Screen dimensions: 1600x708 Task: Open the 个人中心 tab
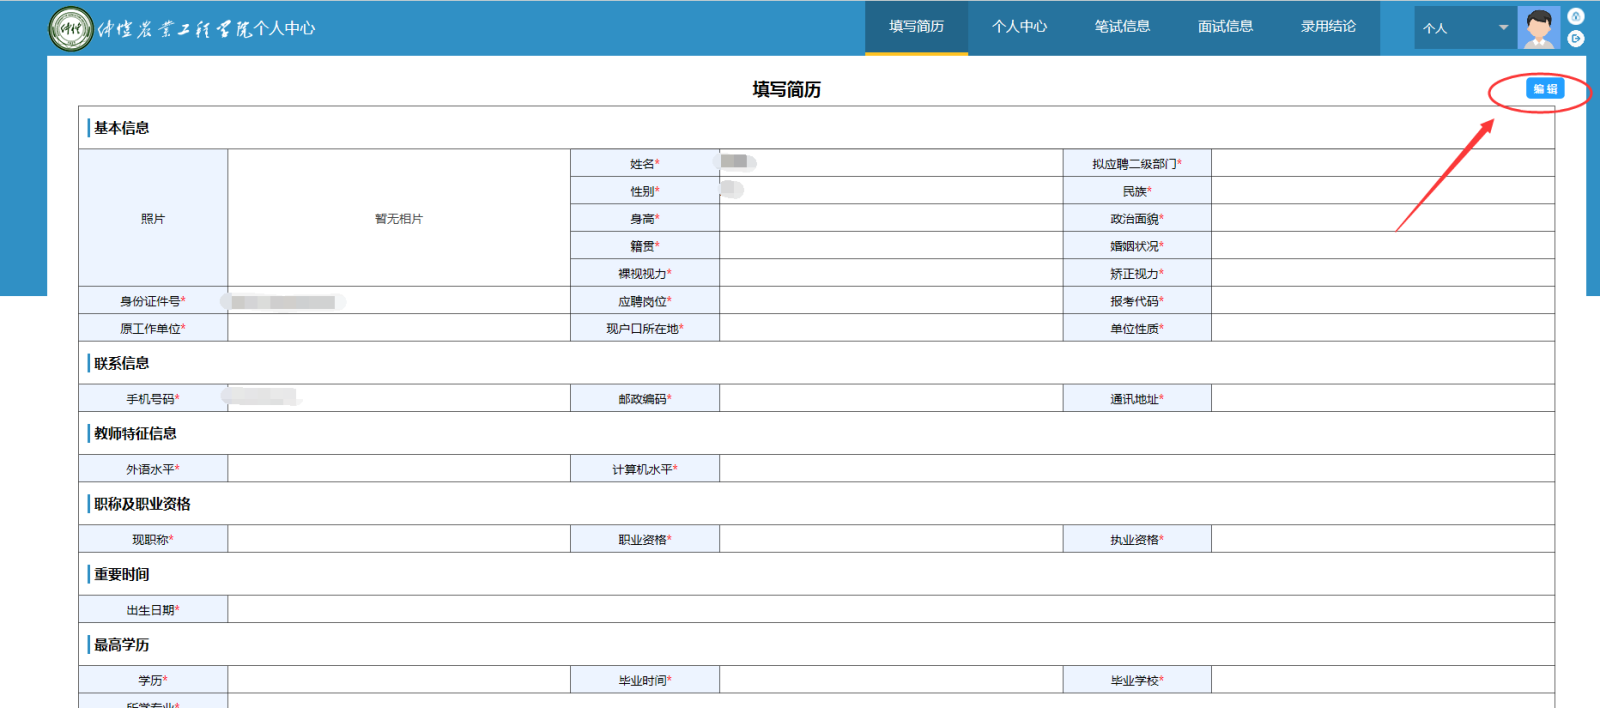pyautogui.click(x=1019, y=27)
